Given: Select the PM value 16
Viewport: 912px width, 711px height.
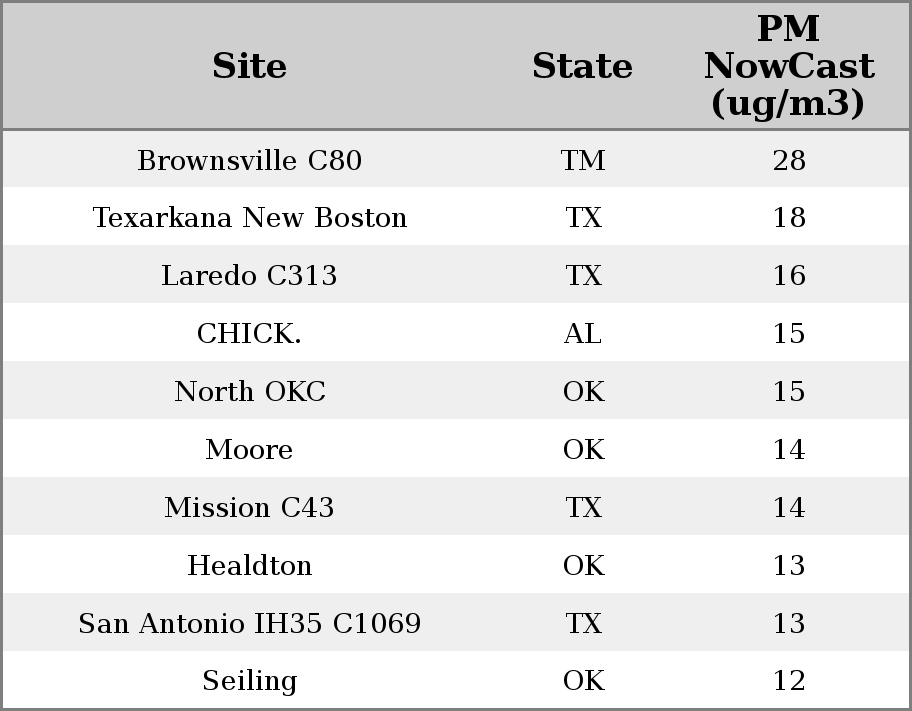Looking at the screenshot, I should (x=789, y=276).
